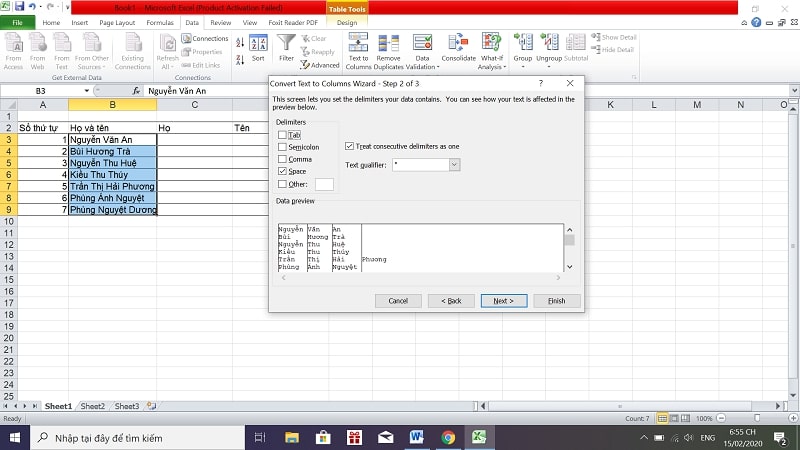The image size is (800, 450).
Task: Click the Other delimiter text field
Action: pos(324,184)
